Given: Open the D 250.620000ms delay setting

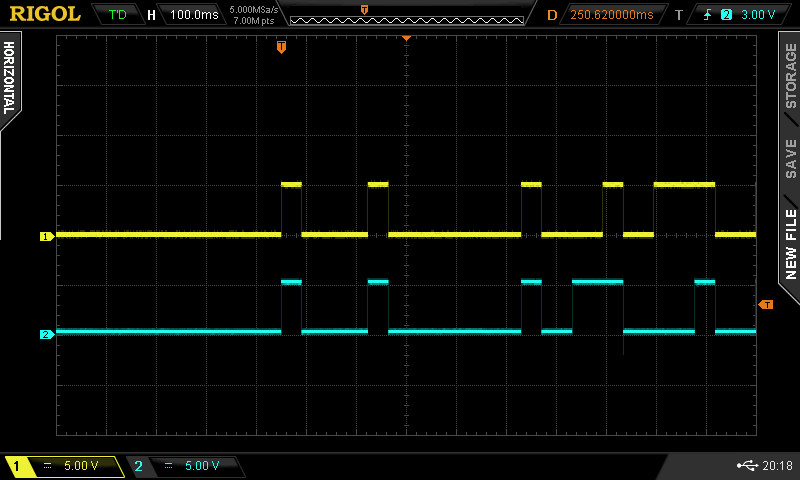Looking at the screenshot, I should click(x=610, y=15).
